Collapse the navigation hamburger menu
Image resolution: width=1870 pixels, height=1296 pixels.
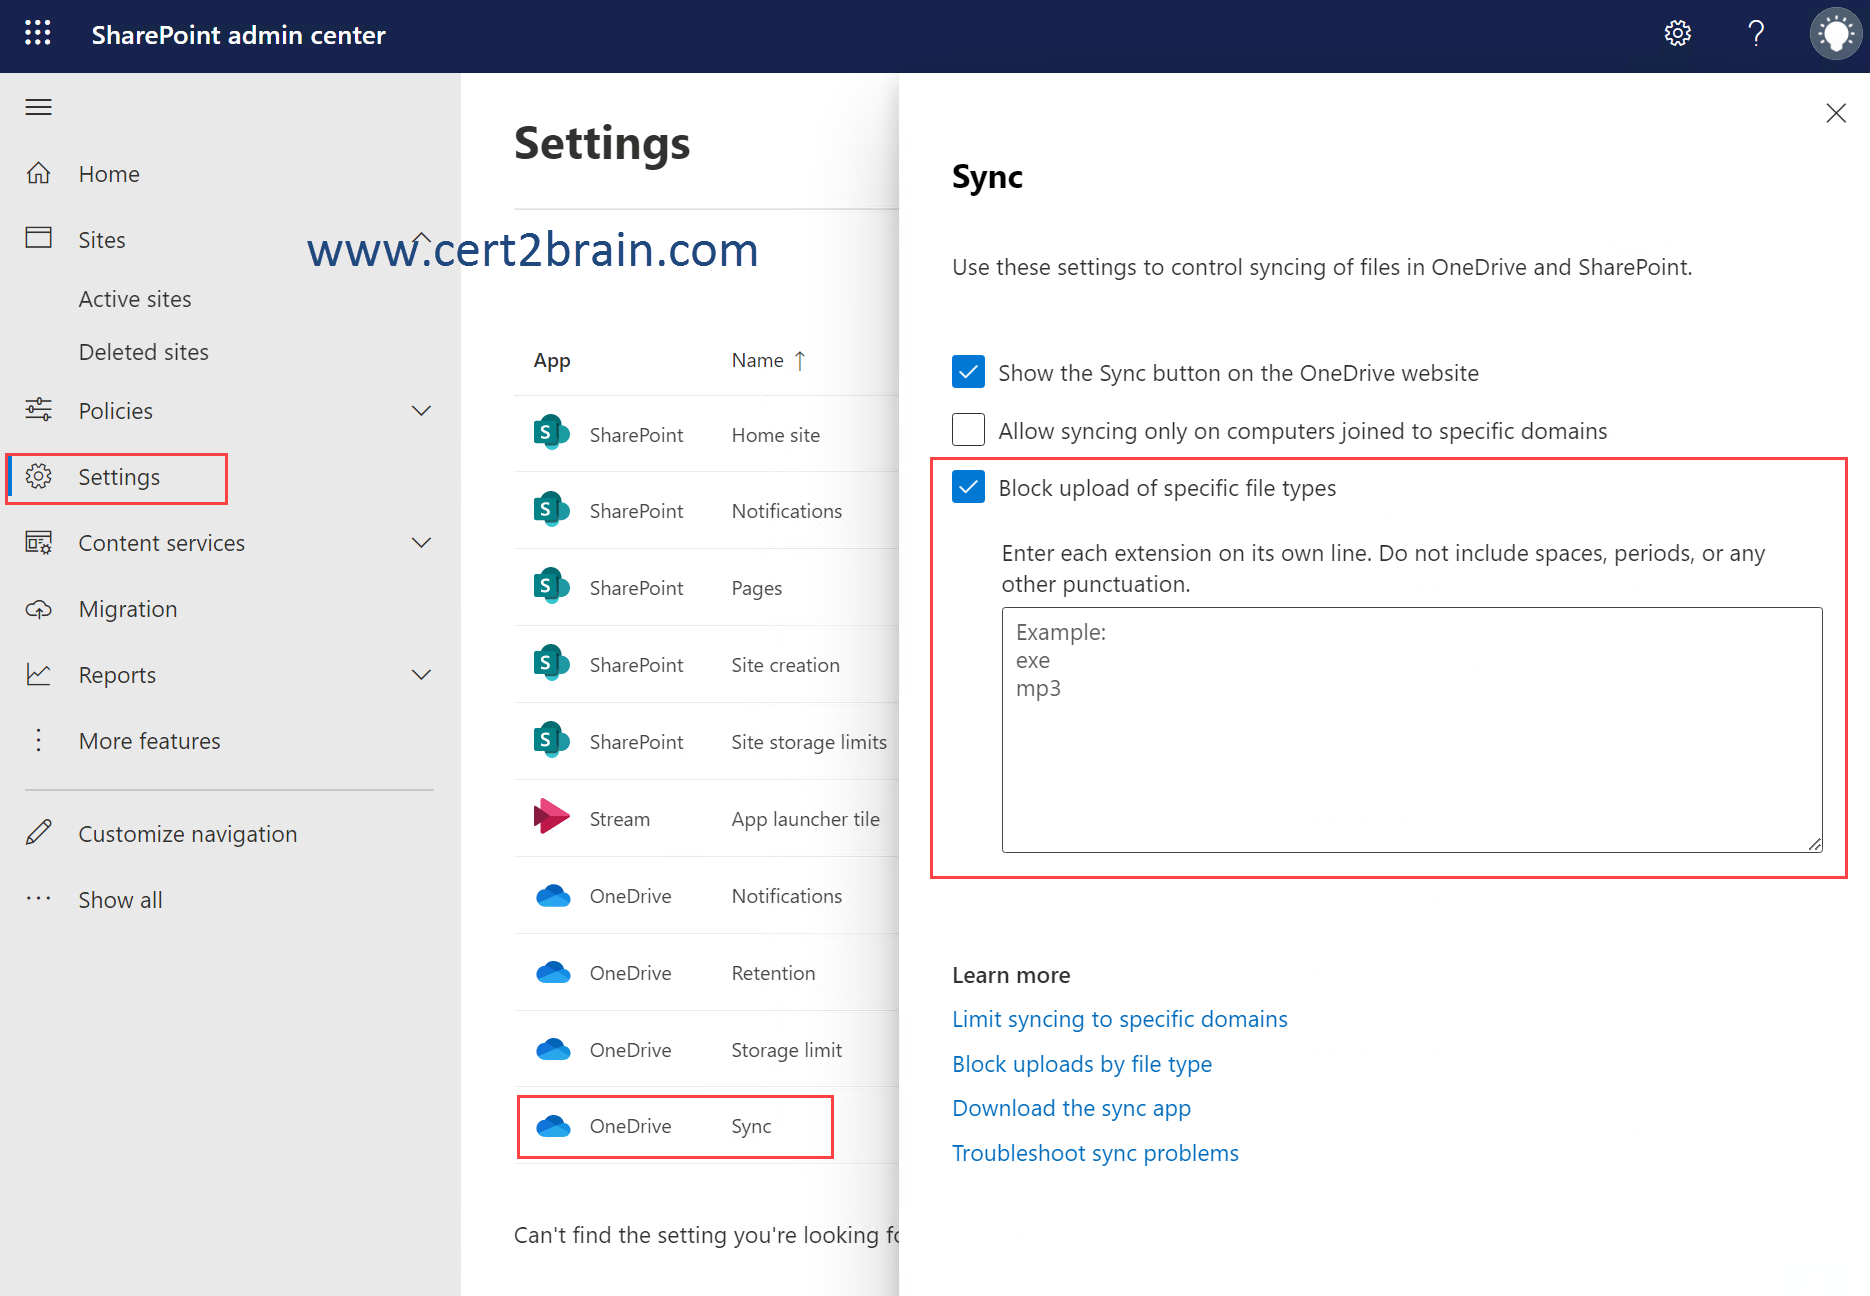point(38,107)
